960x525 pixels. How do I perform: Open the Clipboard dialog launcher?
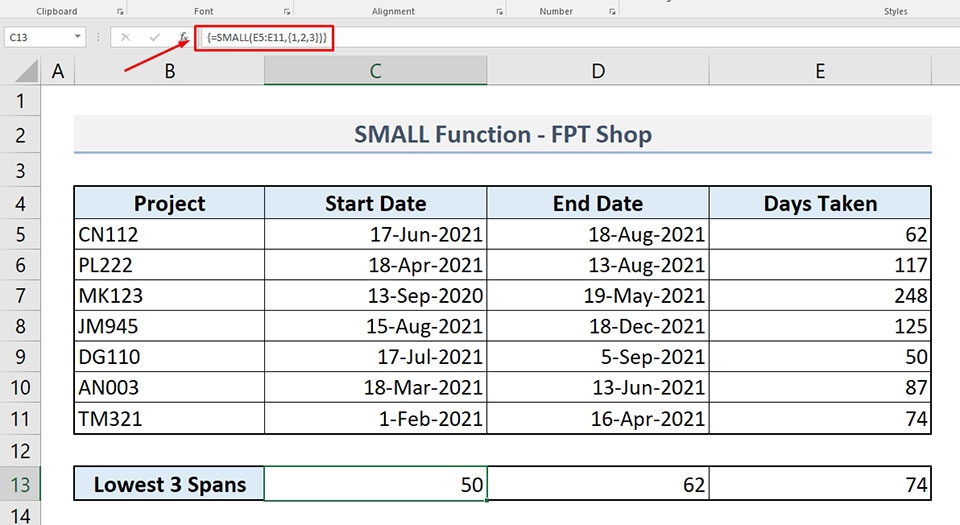pyautogui.click(x=119, y=12)
